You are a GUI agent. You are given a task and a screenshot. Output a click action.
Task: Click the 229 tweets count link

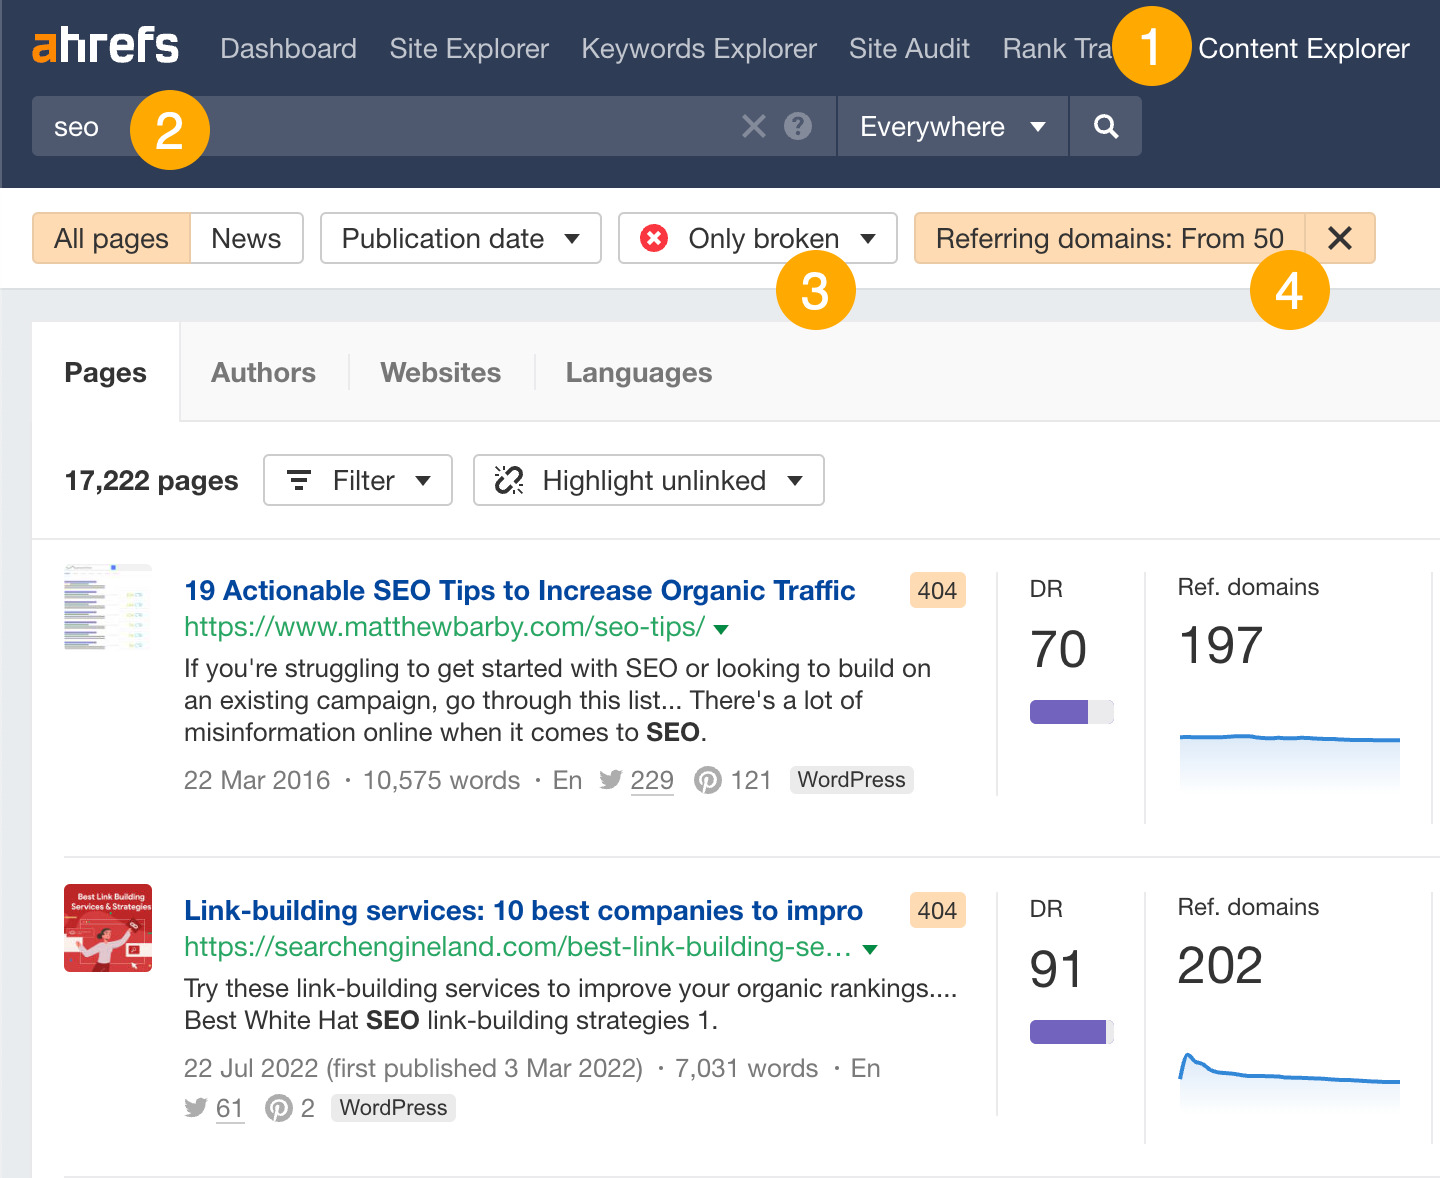pyautogui.click(x=651, y=780)
